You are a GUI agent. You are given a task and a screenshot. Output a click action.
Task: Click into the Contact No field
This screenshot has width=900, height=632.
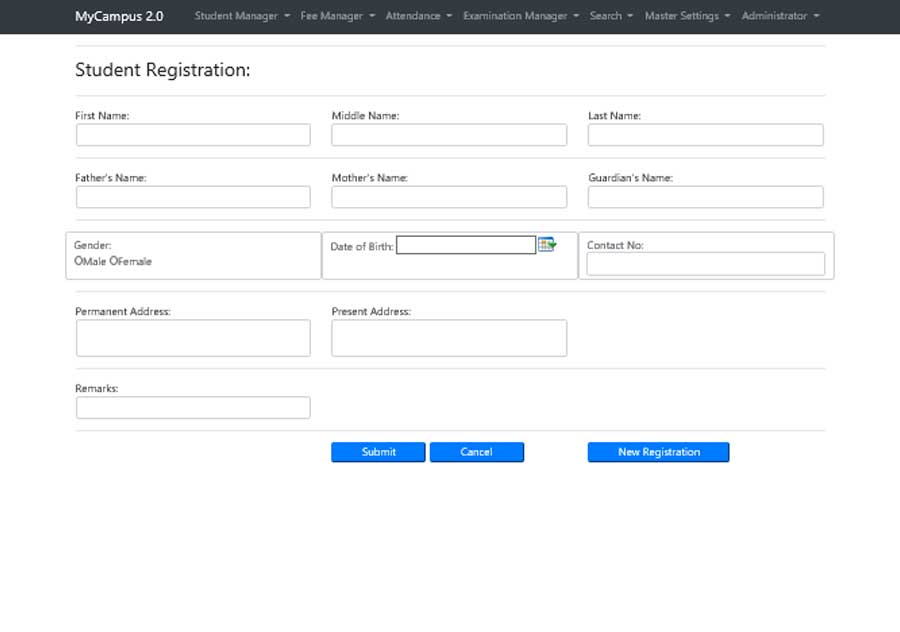[705, 264]
